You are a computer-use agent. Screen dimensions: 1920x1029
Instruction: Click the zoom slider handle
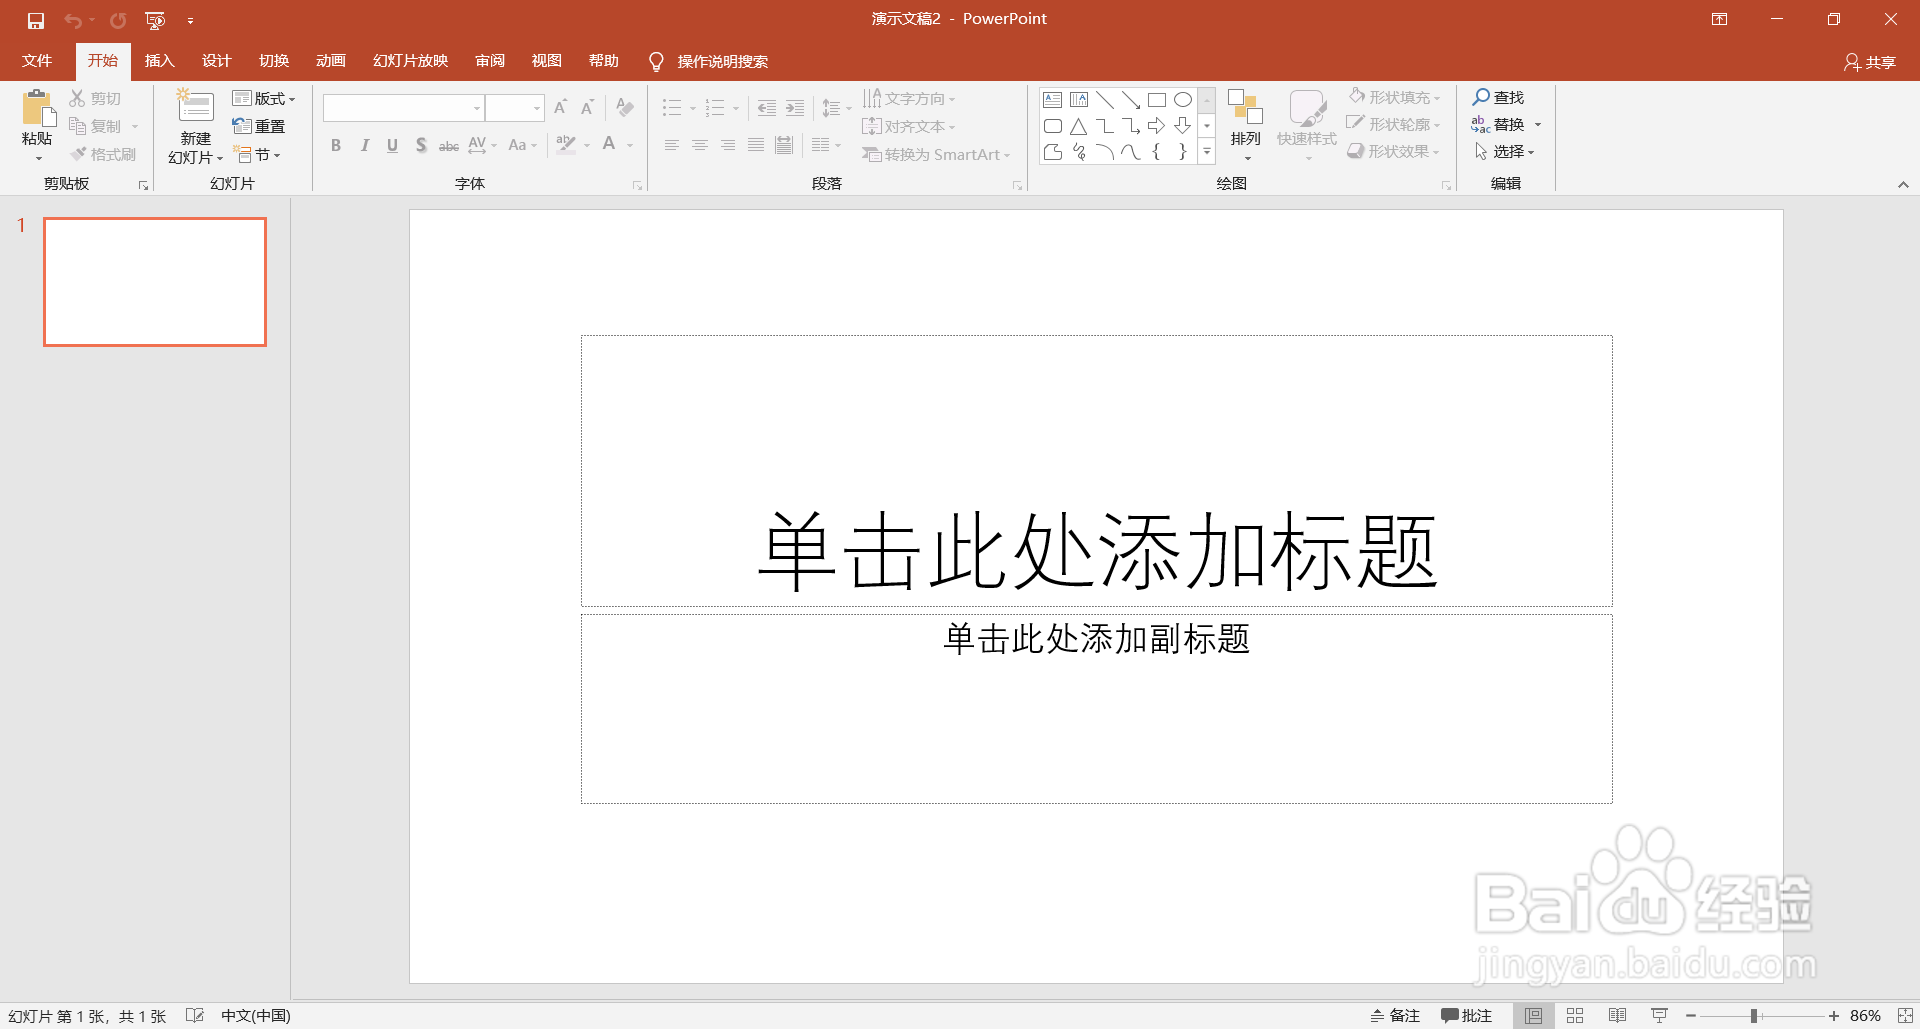pos(1754,1016)
